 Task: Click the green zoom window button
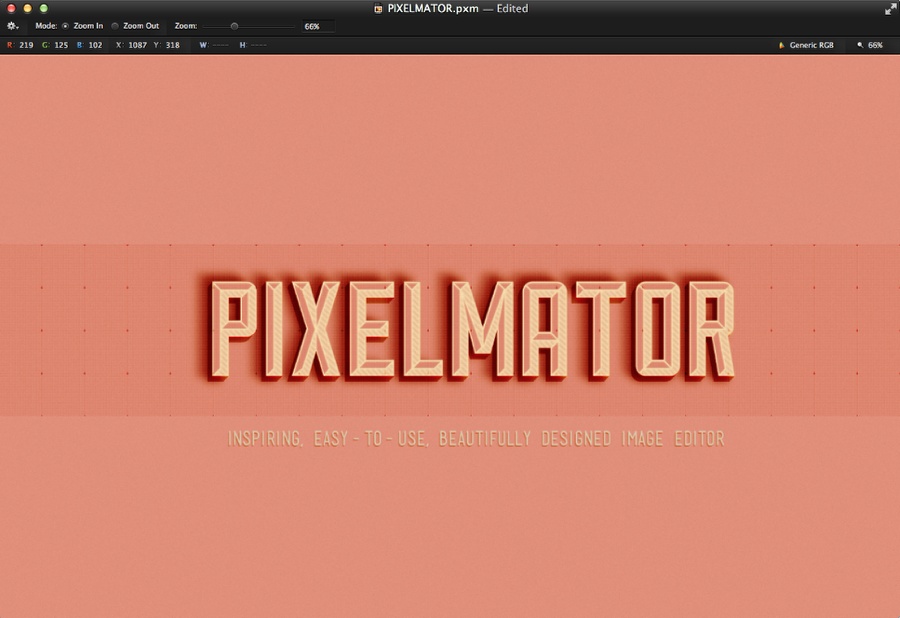[44, 8]
